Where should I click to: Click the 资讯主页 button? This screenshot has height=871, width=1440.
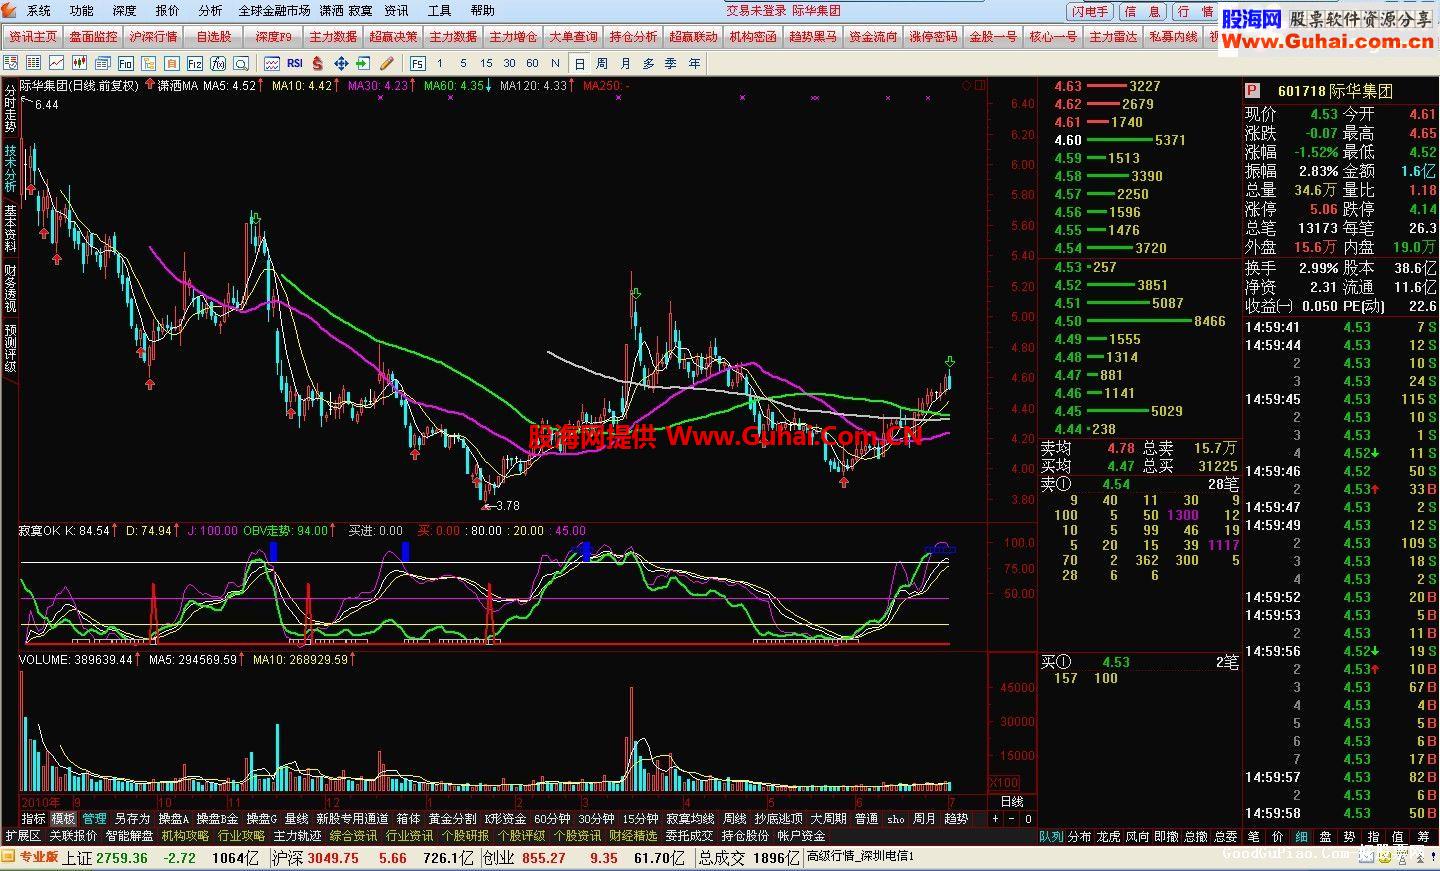pos(33,36)
